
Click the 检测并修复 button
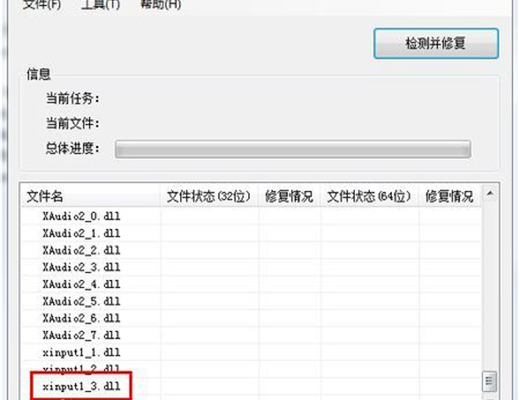point(436,44)
